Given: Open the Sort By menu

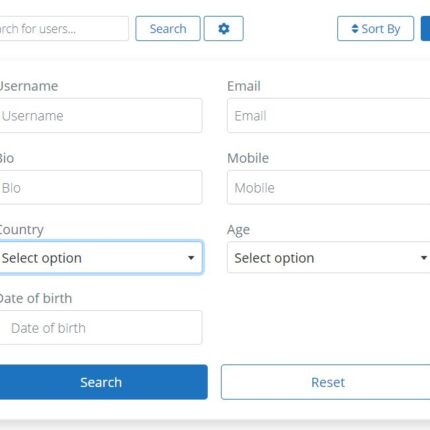Looking at the screenshot, I should (x=376, y=29).
